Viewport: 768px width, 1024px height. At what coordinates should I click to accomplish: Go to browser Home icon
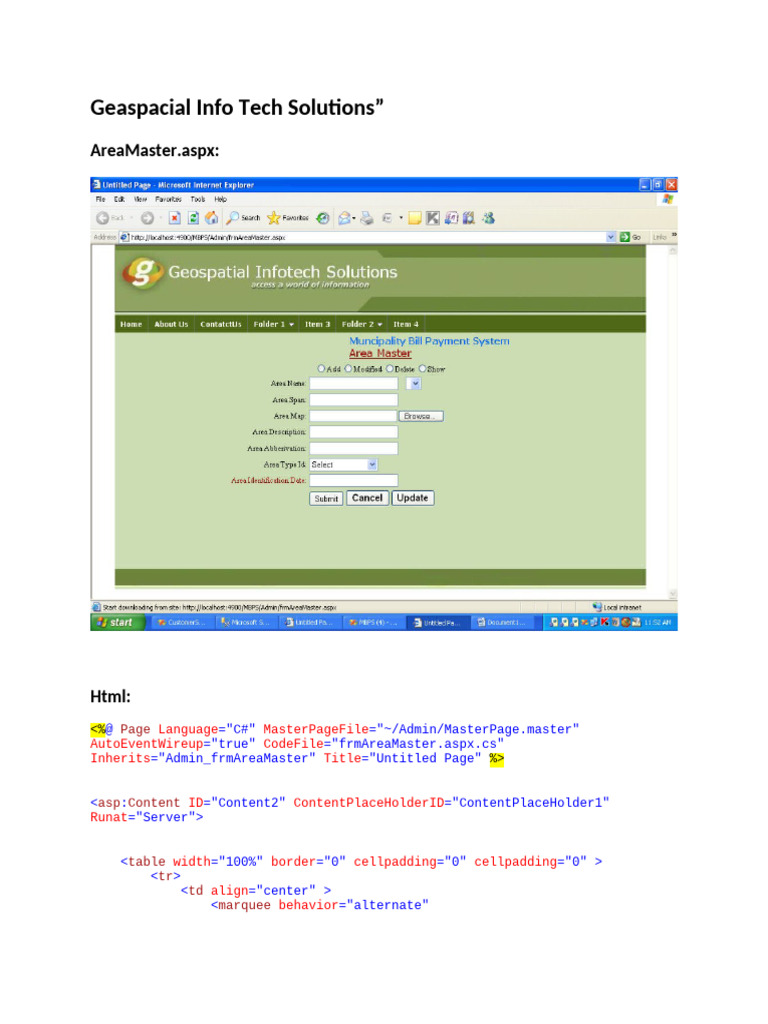[210, 217]
